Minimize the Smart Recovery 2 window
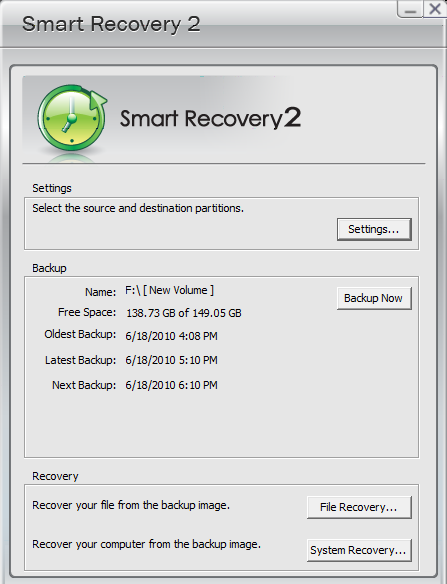The height and width of the screenshot is (584, 447). pyautogui.click(x=410, y=9)
